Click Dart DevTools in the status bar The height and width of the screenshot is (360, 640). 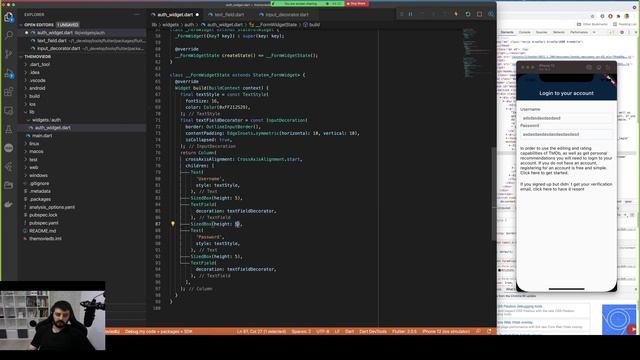click(373, 331)
